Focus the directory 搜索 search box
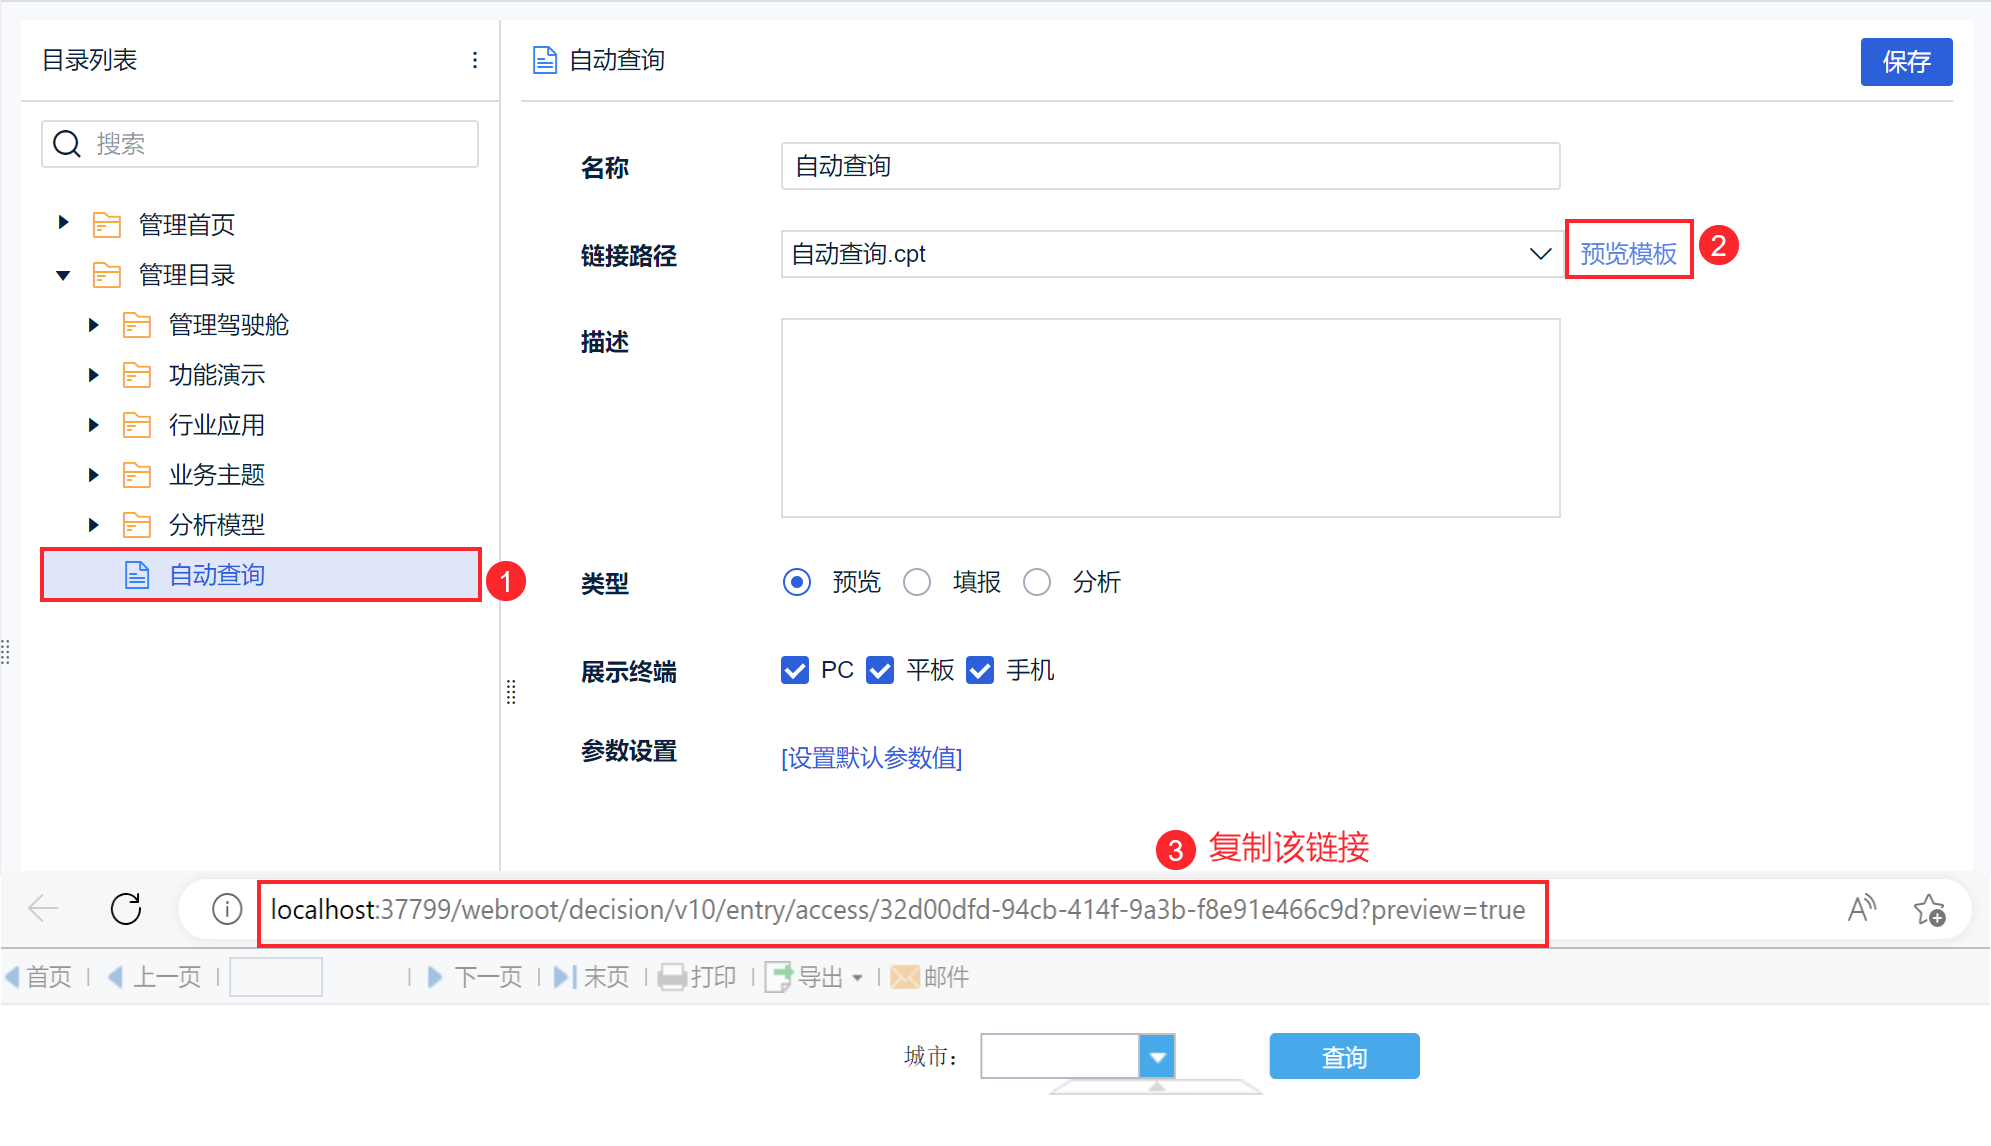This screenshot has width=1991, height=1146. point(260,144)
